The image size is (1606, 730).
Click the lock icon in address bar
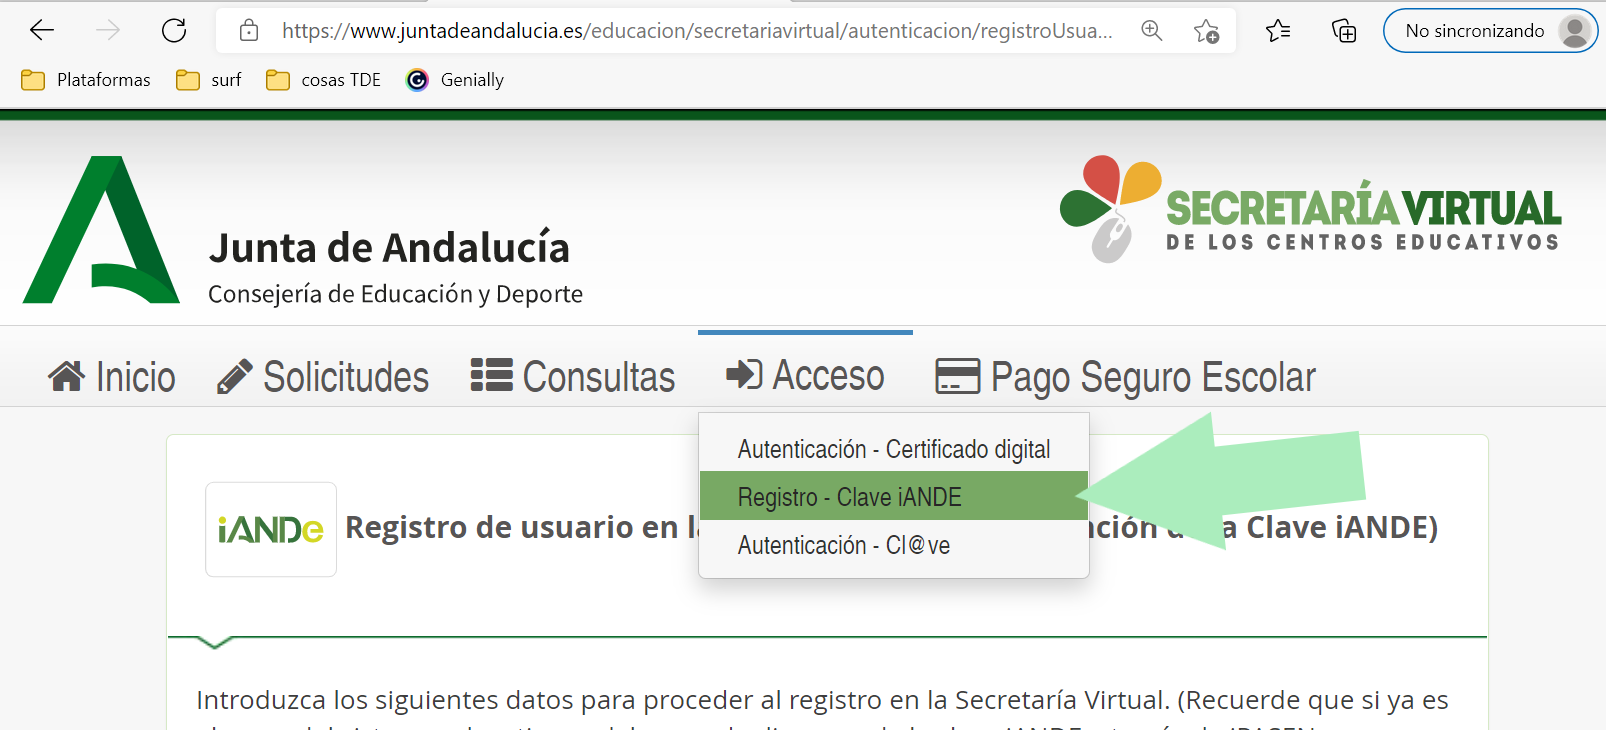[249, 31]
